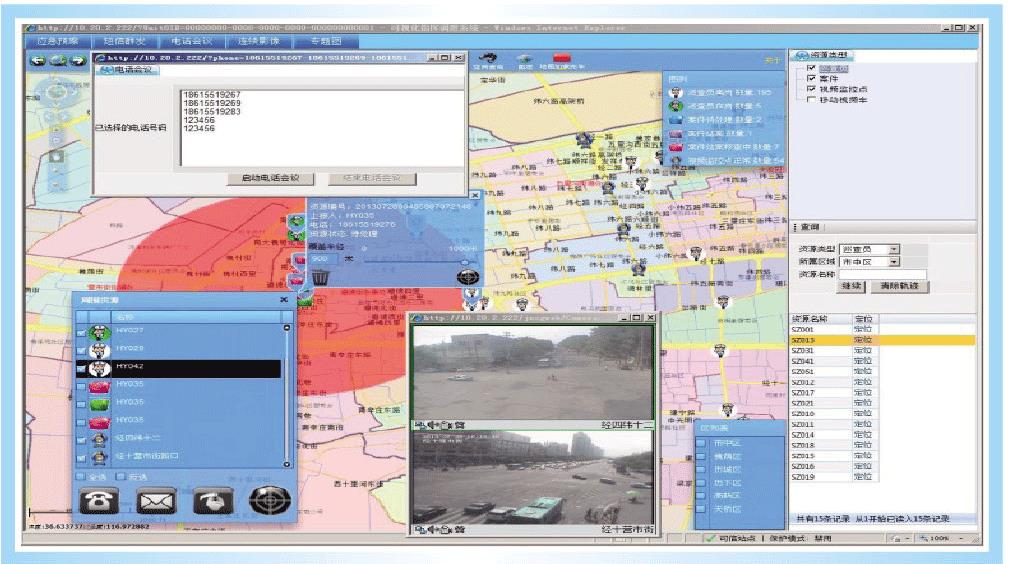Image resolution: width=1009 pixels, height=564 pixels.
Task: Click 结束电话会议 button
Action: click(x=371, y=178)
